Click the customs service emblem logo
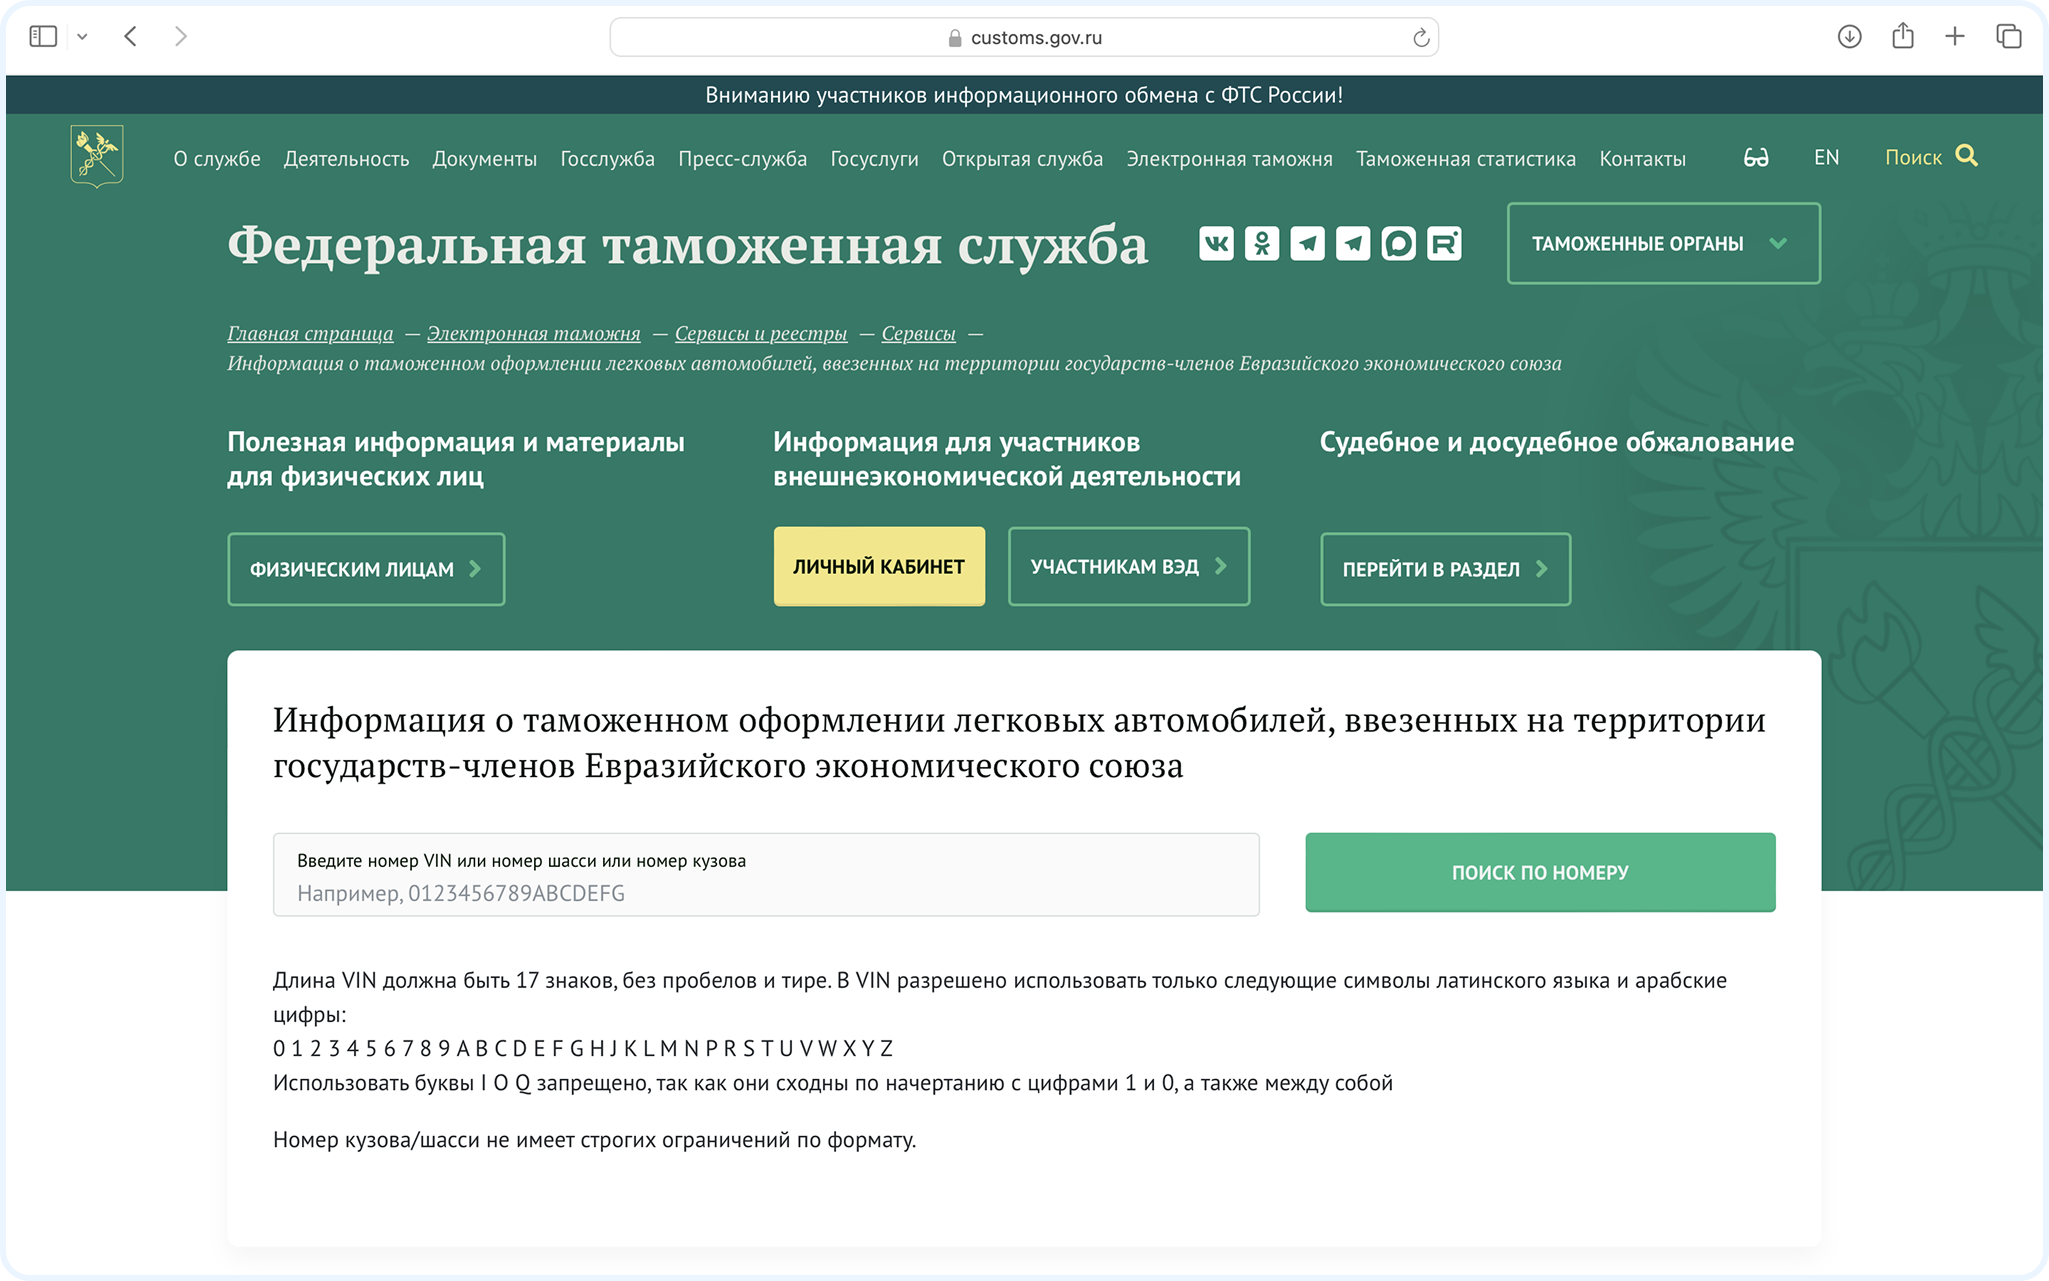The width and height of the screenshot is (2049, 1281). [x=97, y=156]
